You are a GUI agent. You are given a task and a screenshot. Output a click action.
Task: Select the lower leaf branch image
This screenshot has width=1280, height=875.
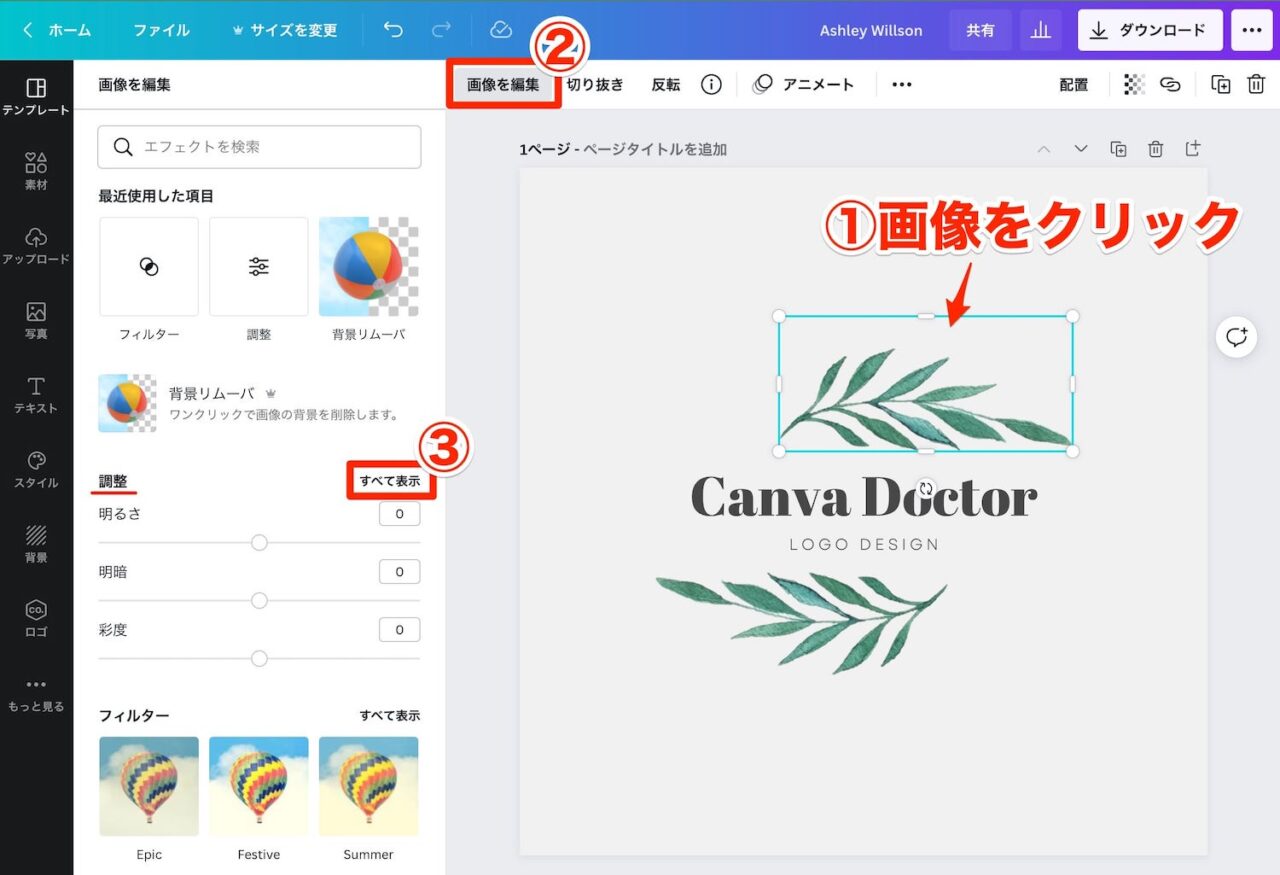(801, 622)
